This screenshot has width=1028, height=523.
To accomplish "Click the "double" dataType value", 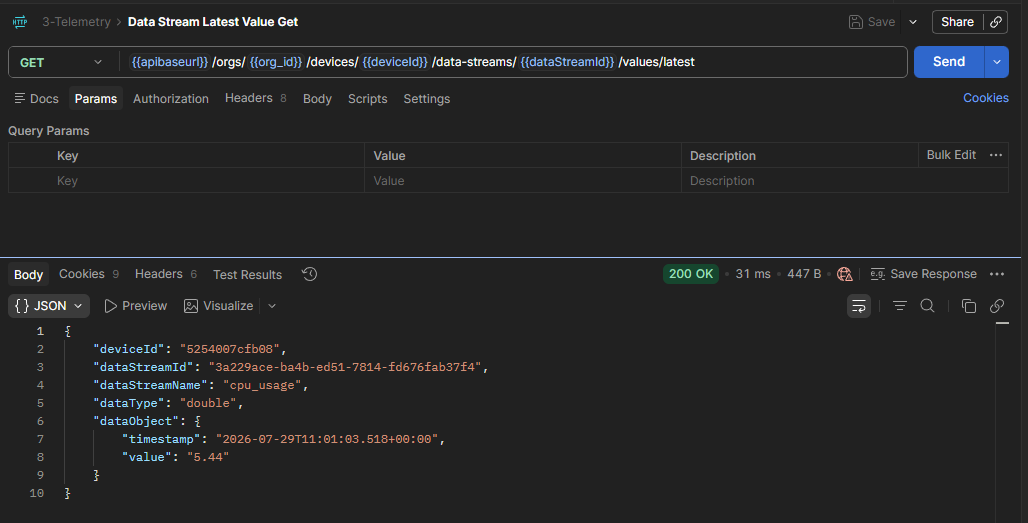I will 208,403.
